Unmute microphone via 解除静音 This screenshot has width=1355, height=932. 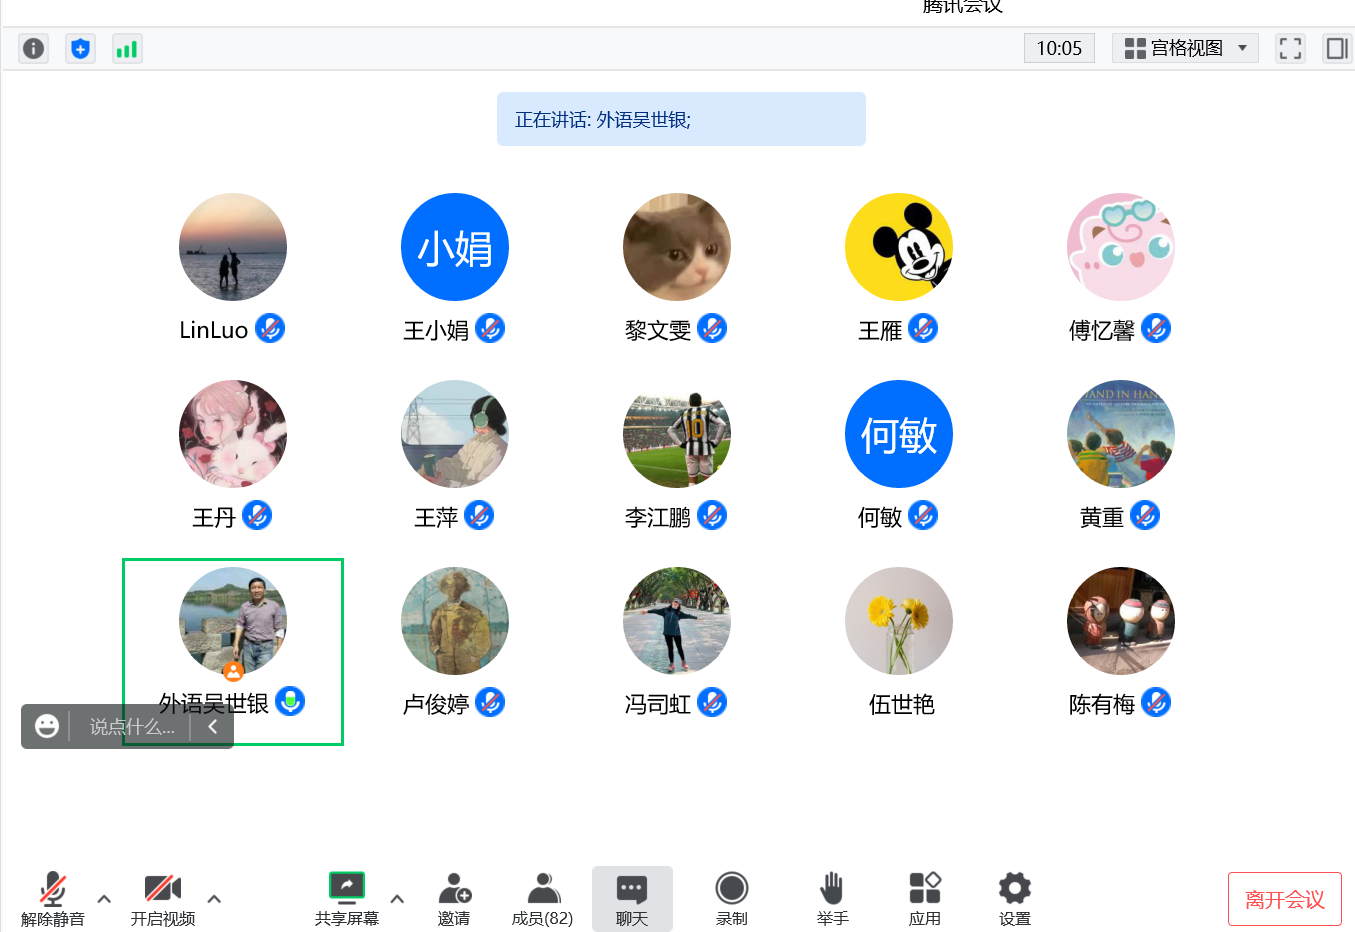click(x=53, y=898)
